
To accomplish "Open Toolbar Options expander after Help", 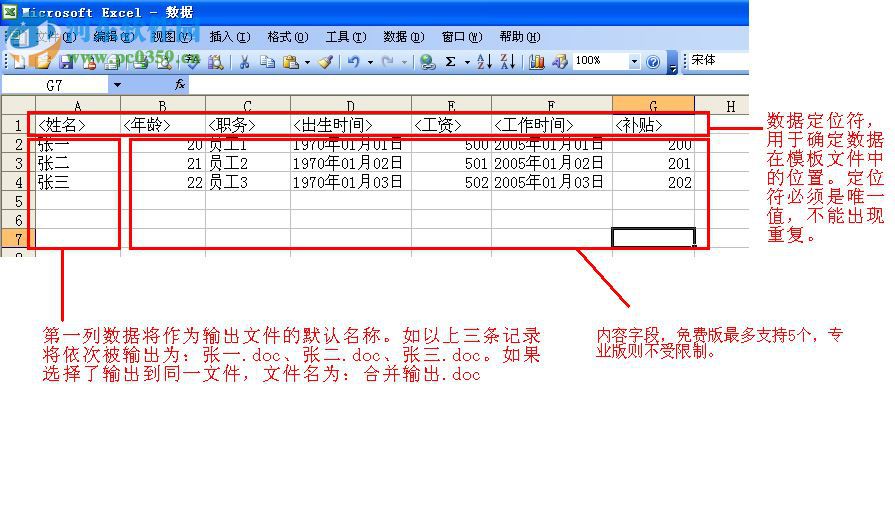I will pos(672,62).
